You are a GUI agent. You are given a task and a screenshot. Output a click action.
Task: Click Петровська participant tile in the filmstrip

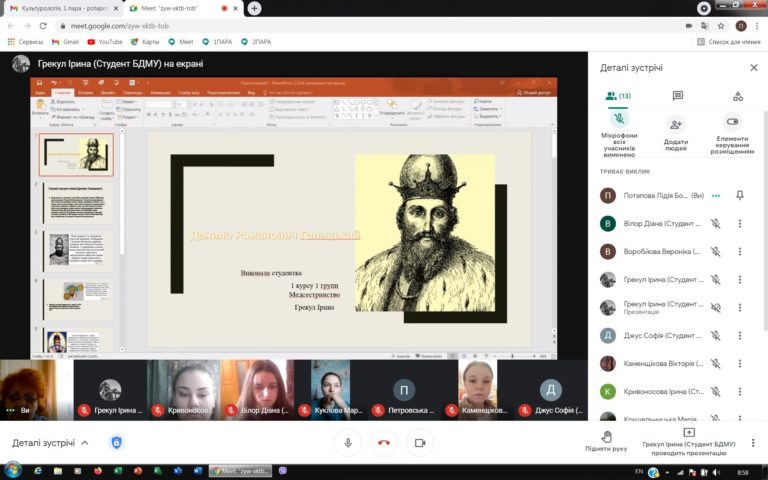click(x=403, y=391)
